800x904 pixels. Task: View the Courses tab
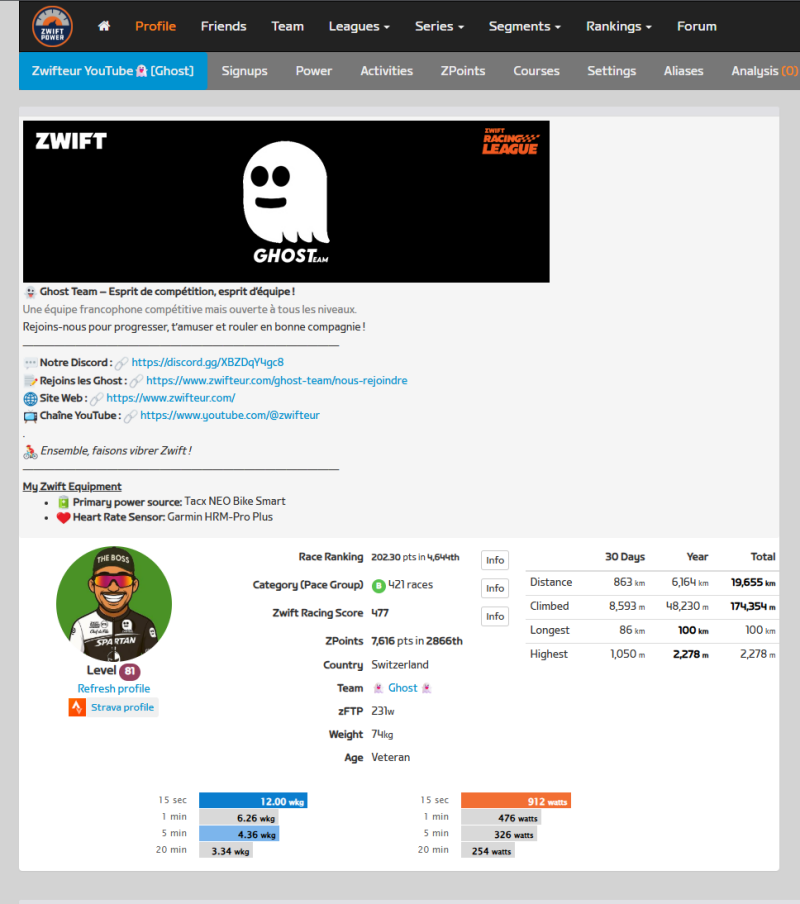click(537, 71)
